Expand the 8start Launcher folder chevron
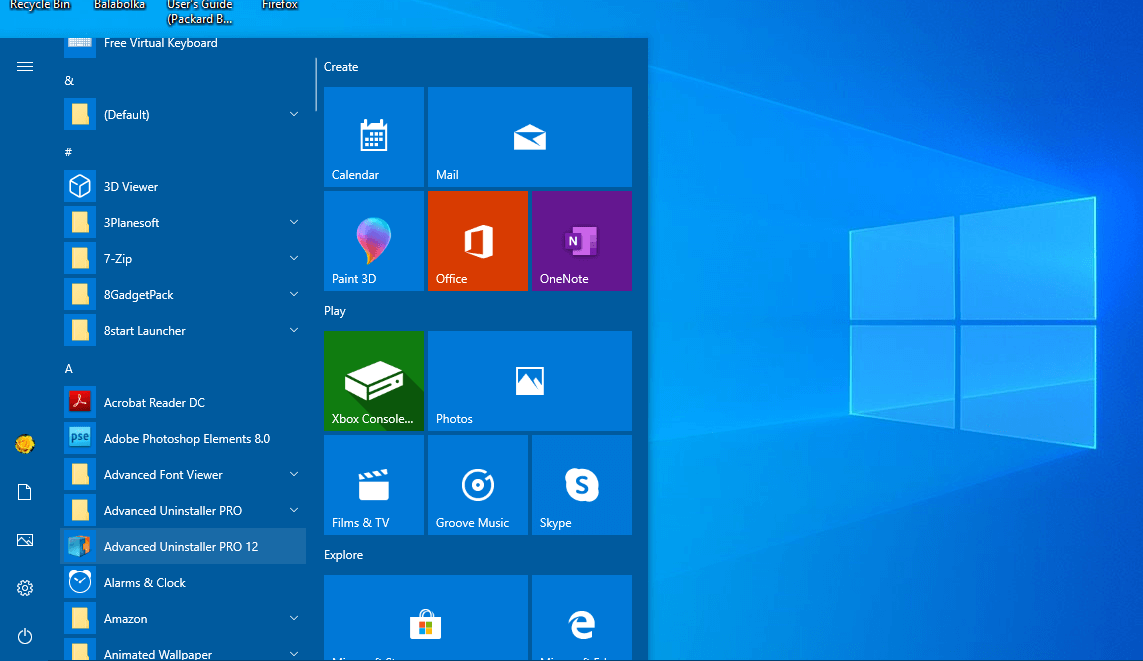Viewport: 1143px width, 661px height. [294, 330]
